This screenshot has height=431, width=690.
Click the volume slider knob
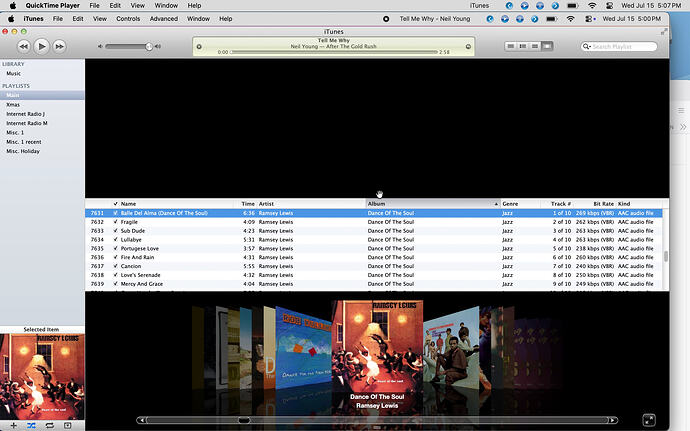click(x=149, y=46)
